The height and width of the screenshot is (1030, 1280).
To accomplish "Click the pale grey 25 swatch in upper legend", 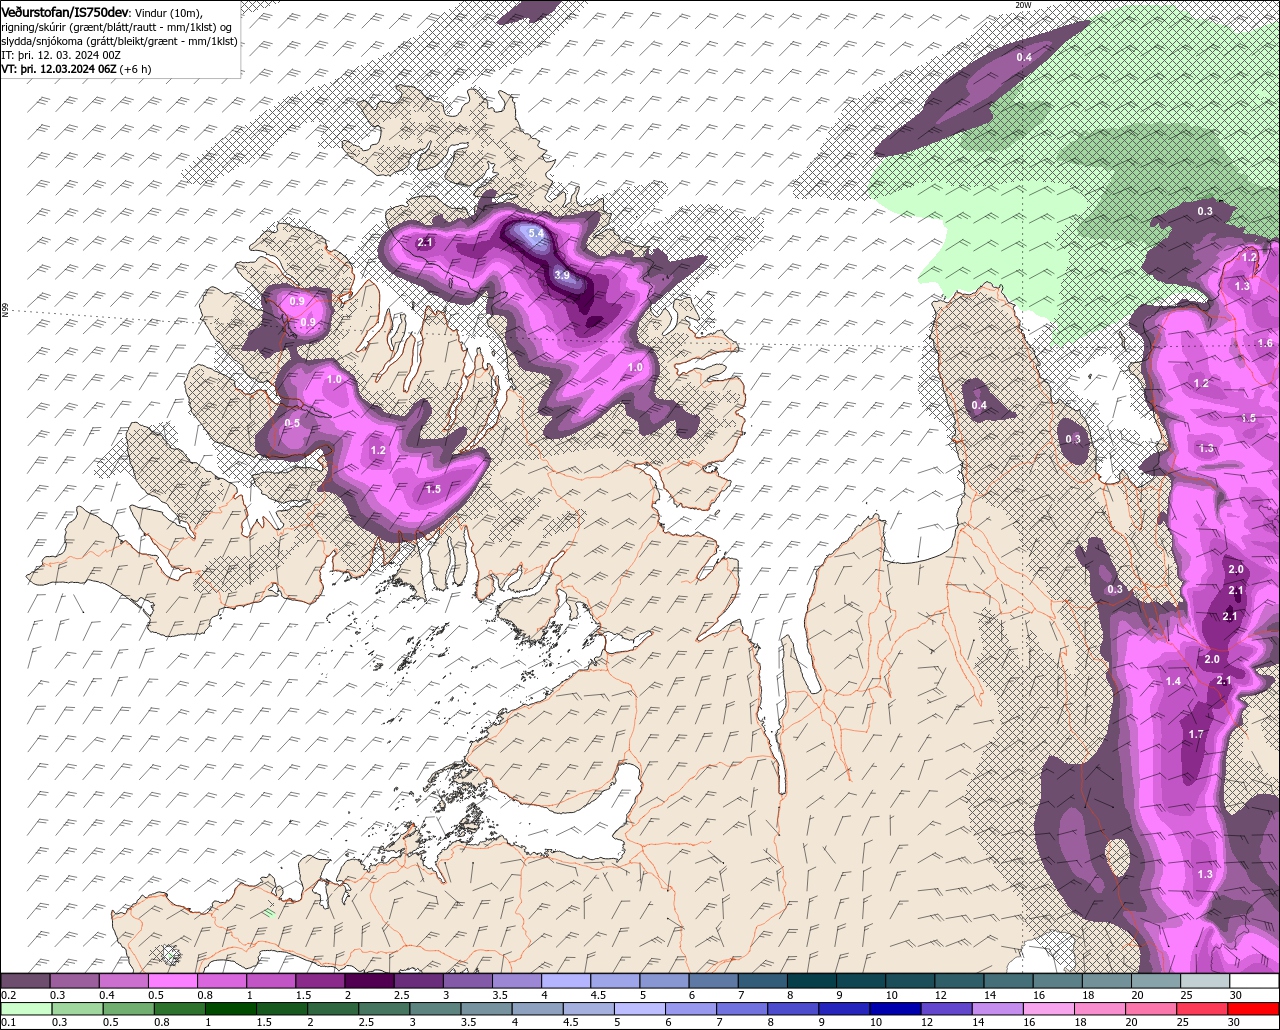I will coord(1206,981).
